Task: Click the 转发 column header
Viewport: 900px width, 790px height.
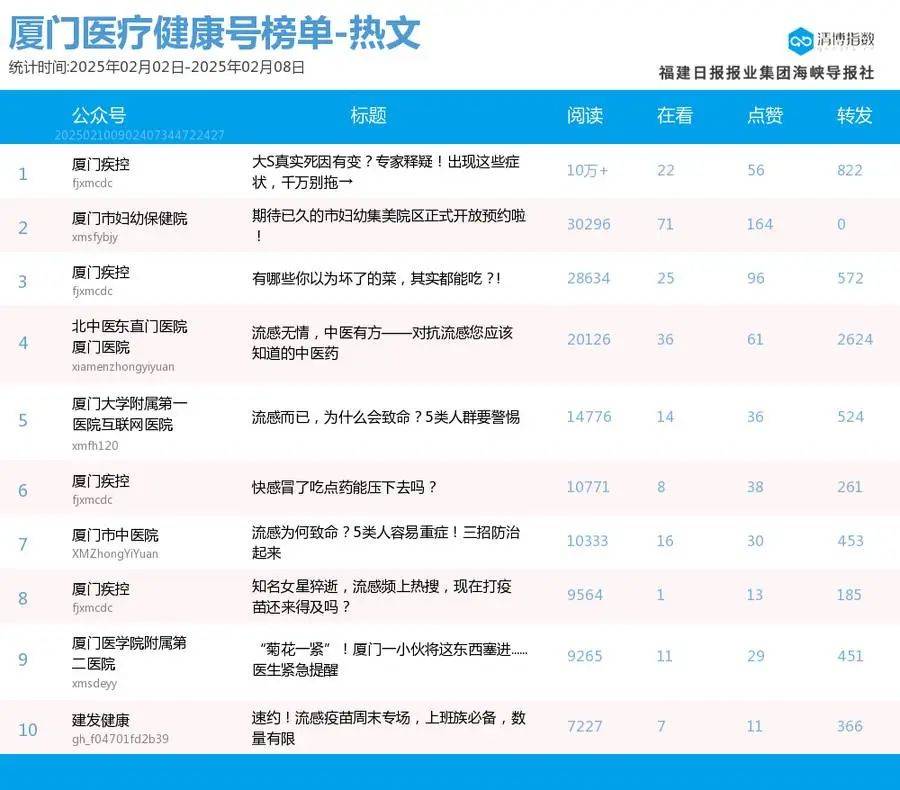Action: tap(855, 115)
